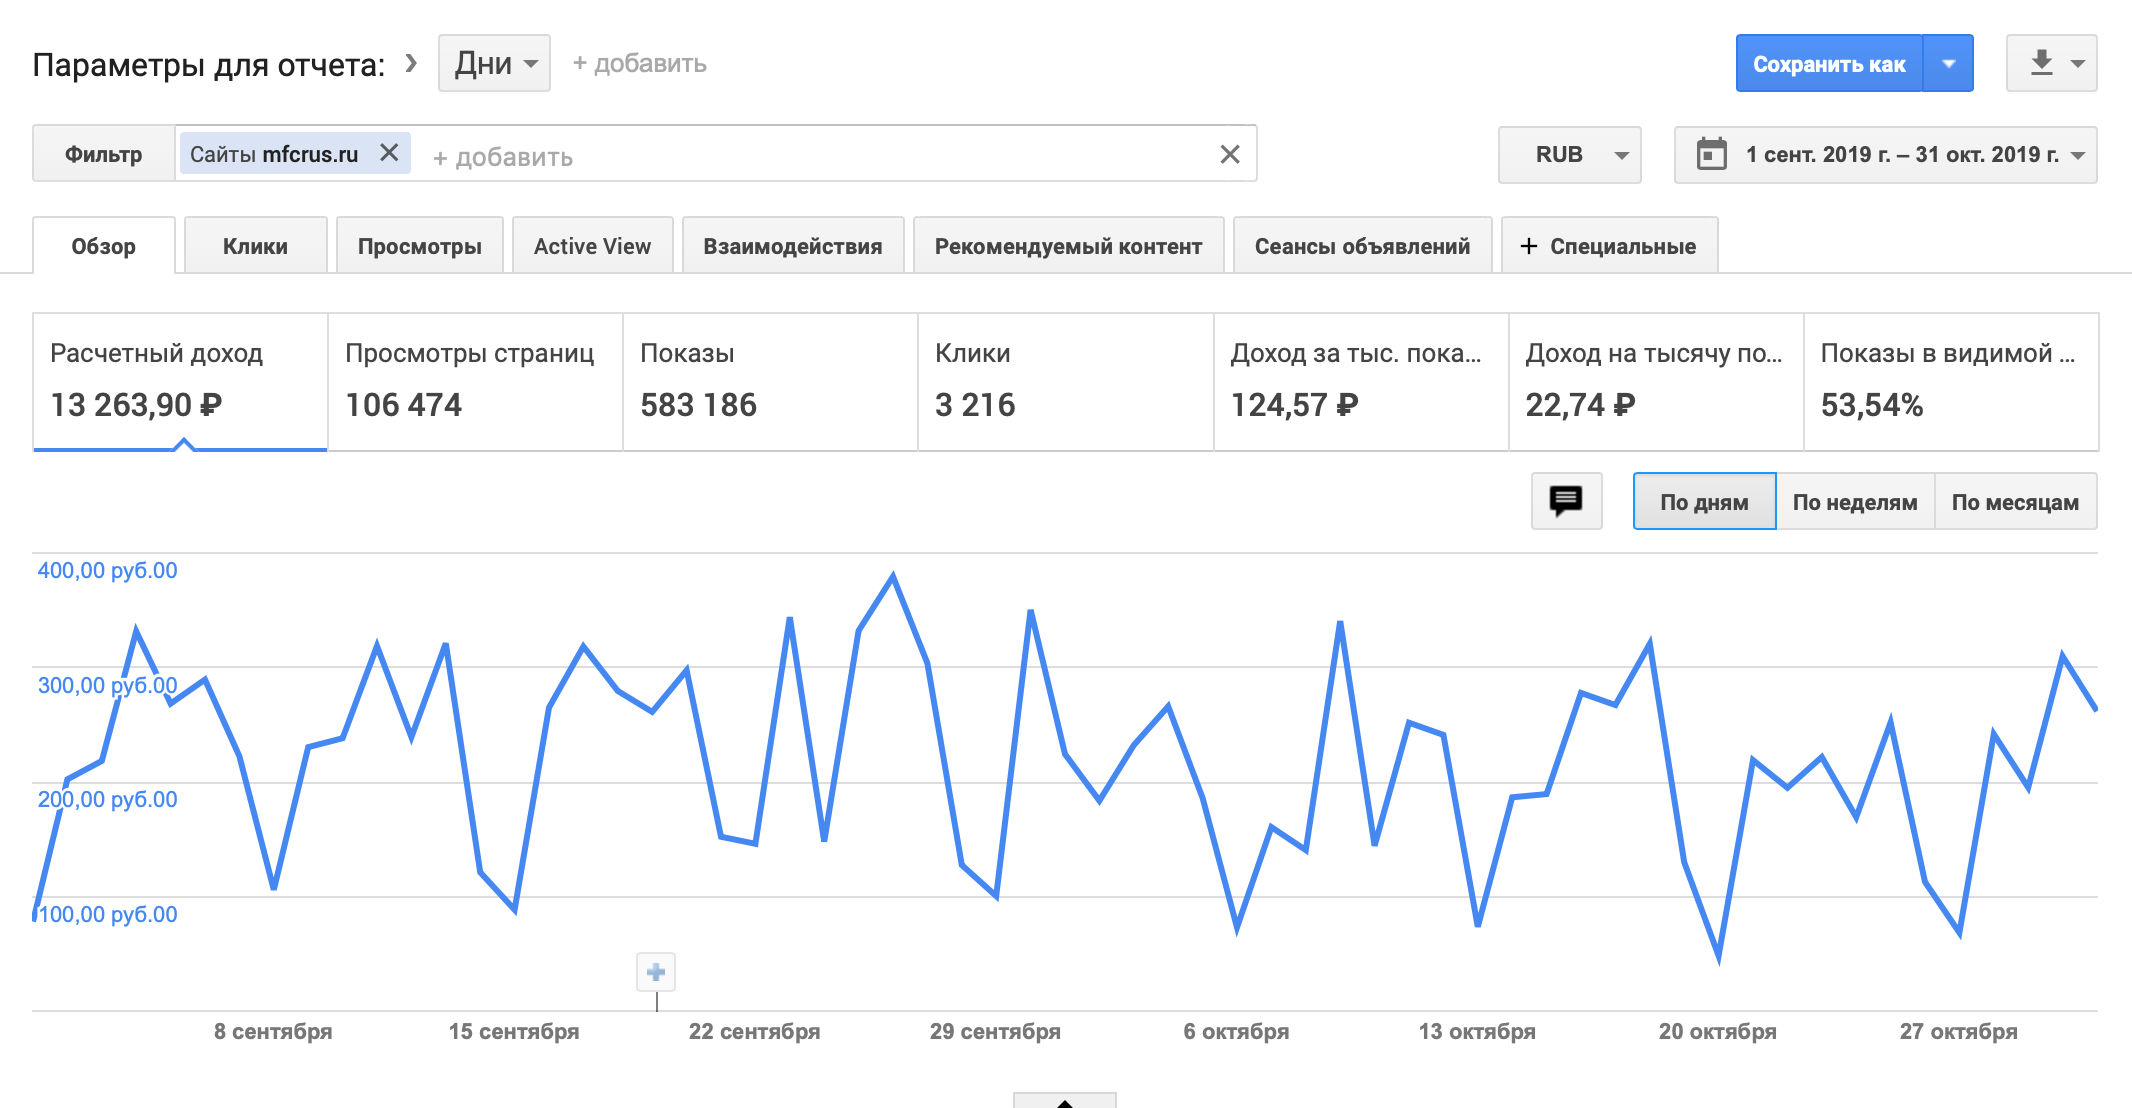Expand the Сохранить как arrow dropdown
Screen dimensions: 2132x1108
click(1948, 64)
